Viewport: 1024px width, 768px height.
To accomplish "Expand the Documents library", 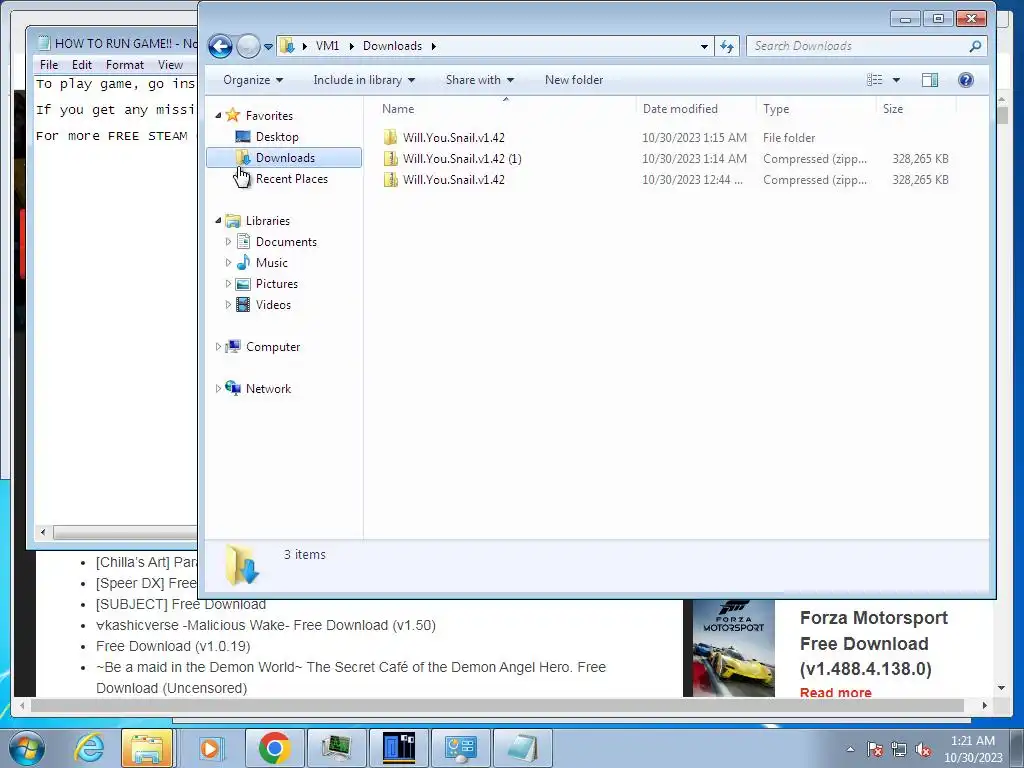I will [228, 242].
